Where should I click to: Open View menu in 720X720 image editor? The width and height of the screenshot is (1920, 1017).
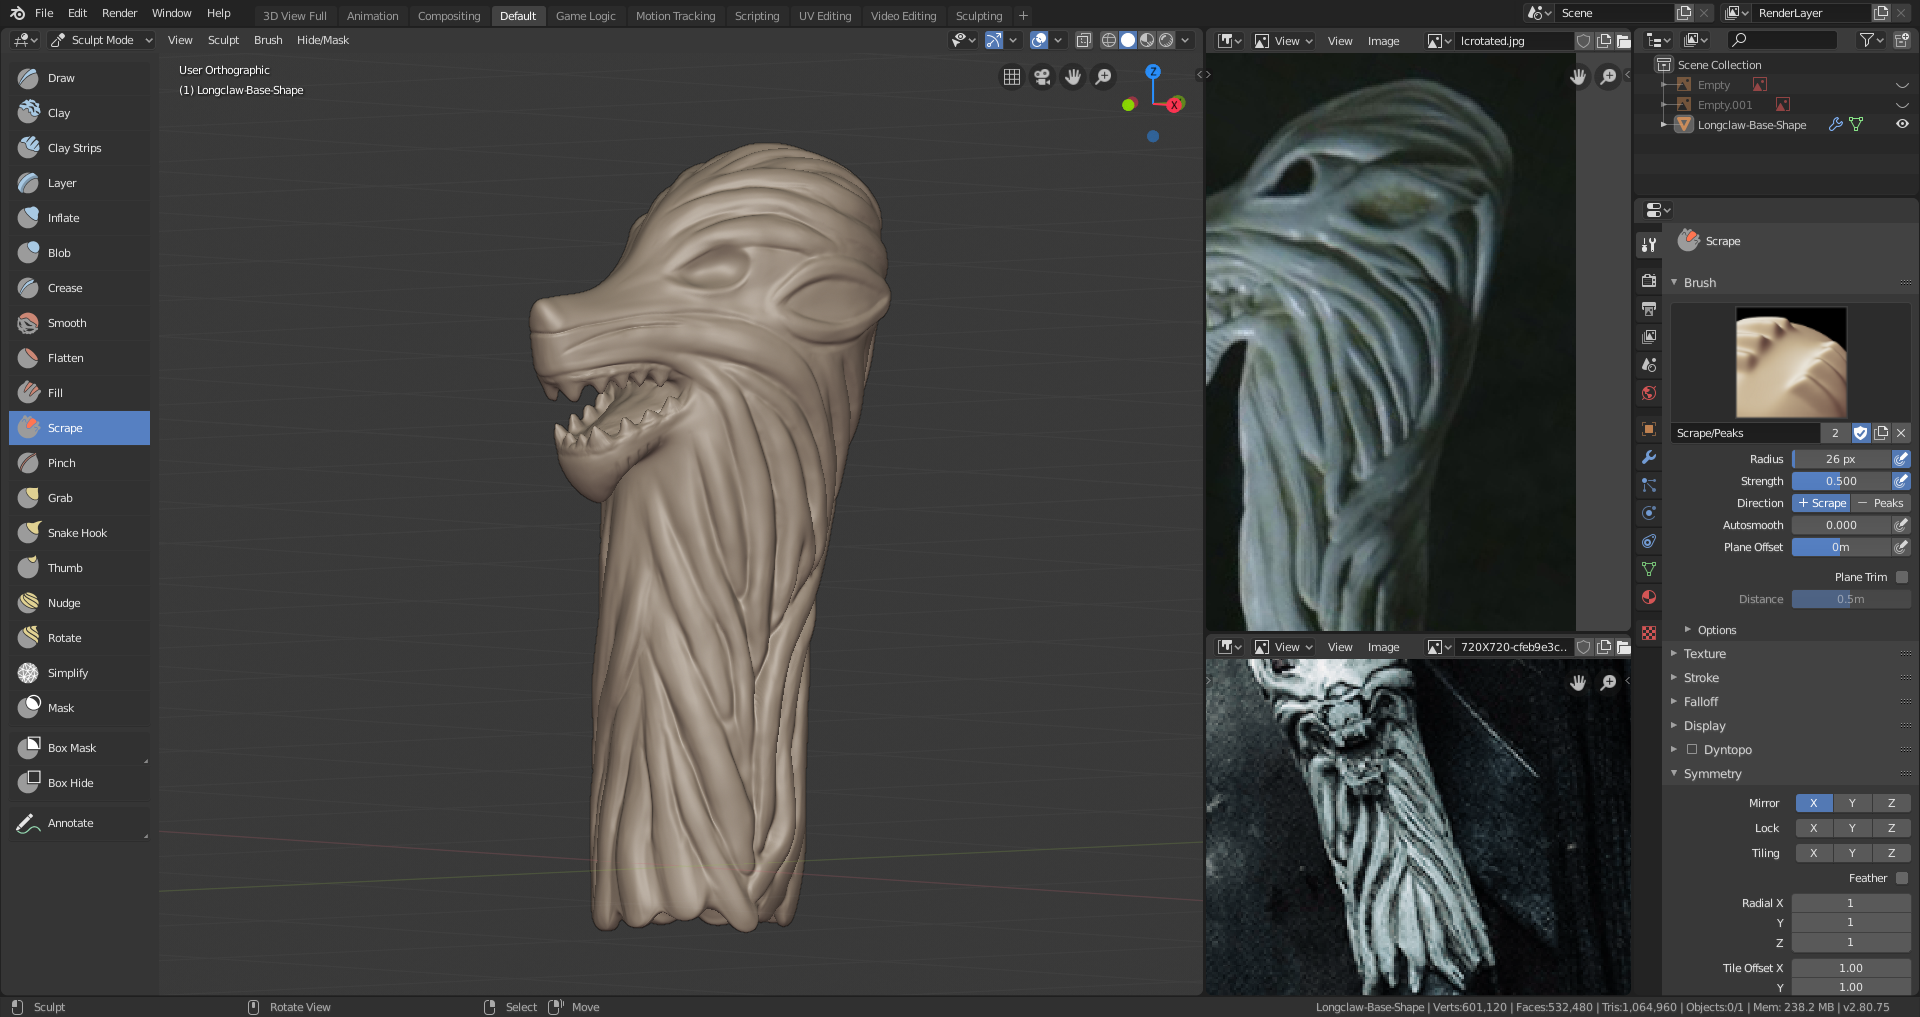tap(1340, 647)
